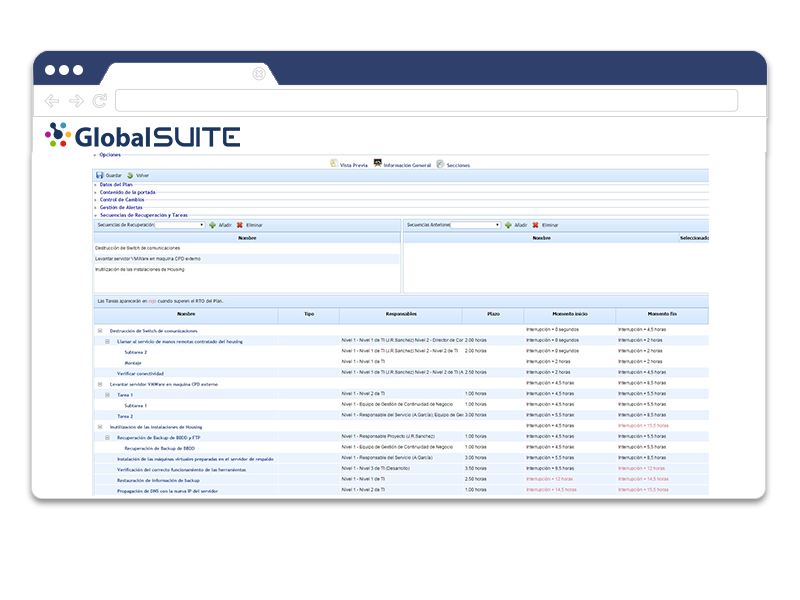Expand the Control de Cambios section
This screenshot has width=800, height=600.
click(120, 200)
